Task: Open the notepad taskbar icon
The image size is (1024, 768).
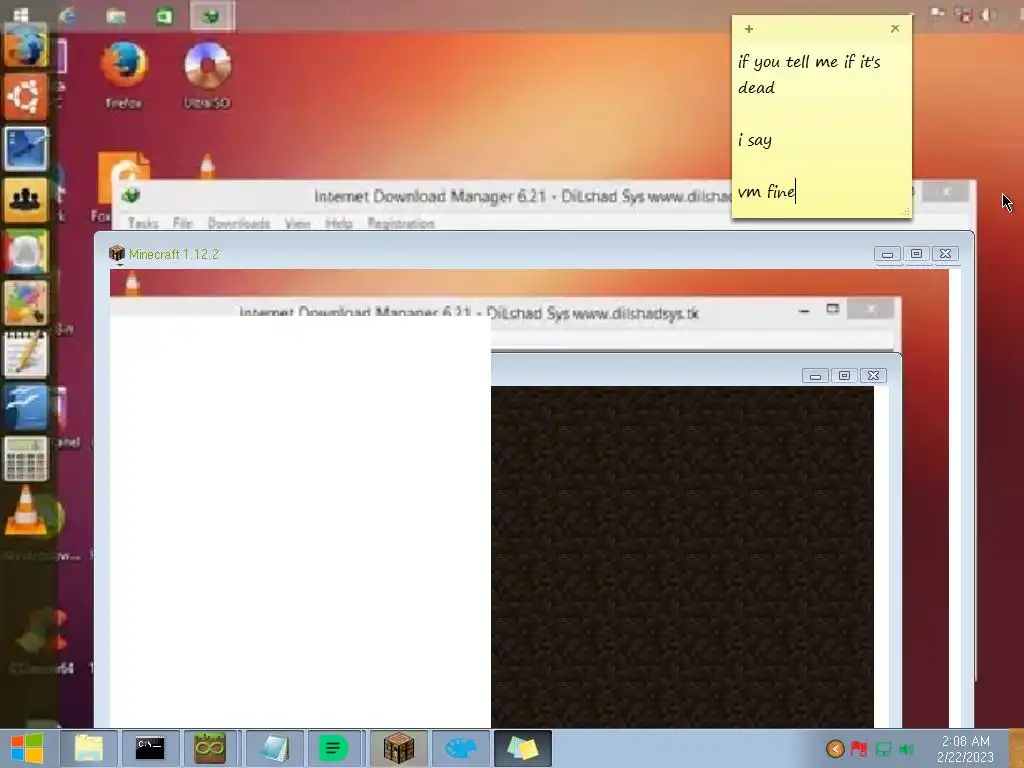Action: tap(274, 748)
